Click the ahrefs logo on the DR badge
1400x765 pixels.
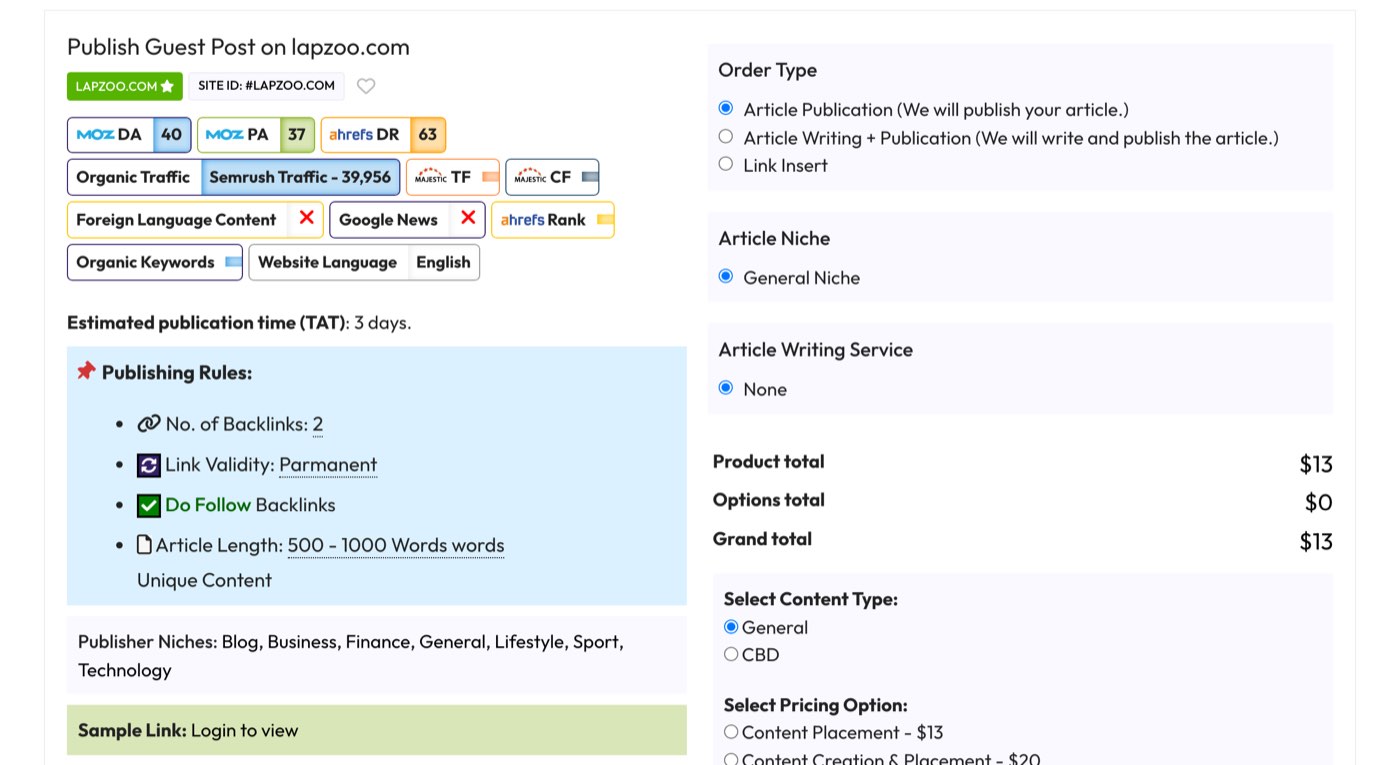[x=351, y=135]
